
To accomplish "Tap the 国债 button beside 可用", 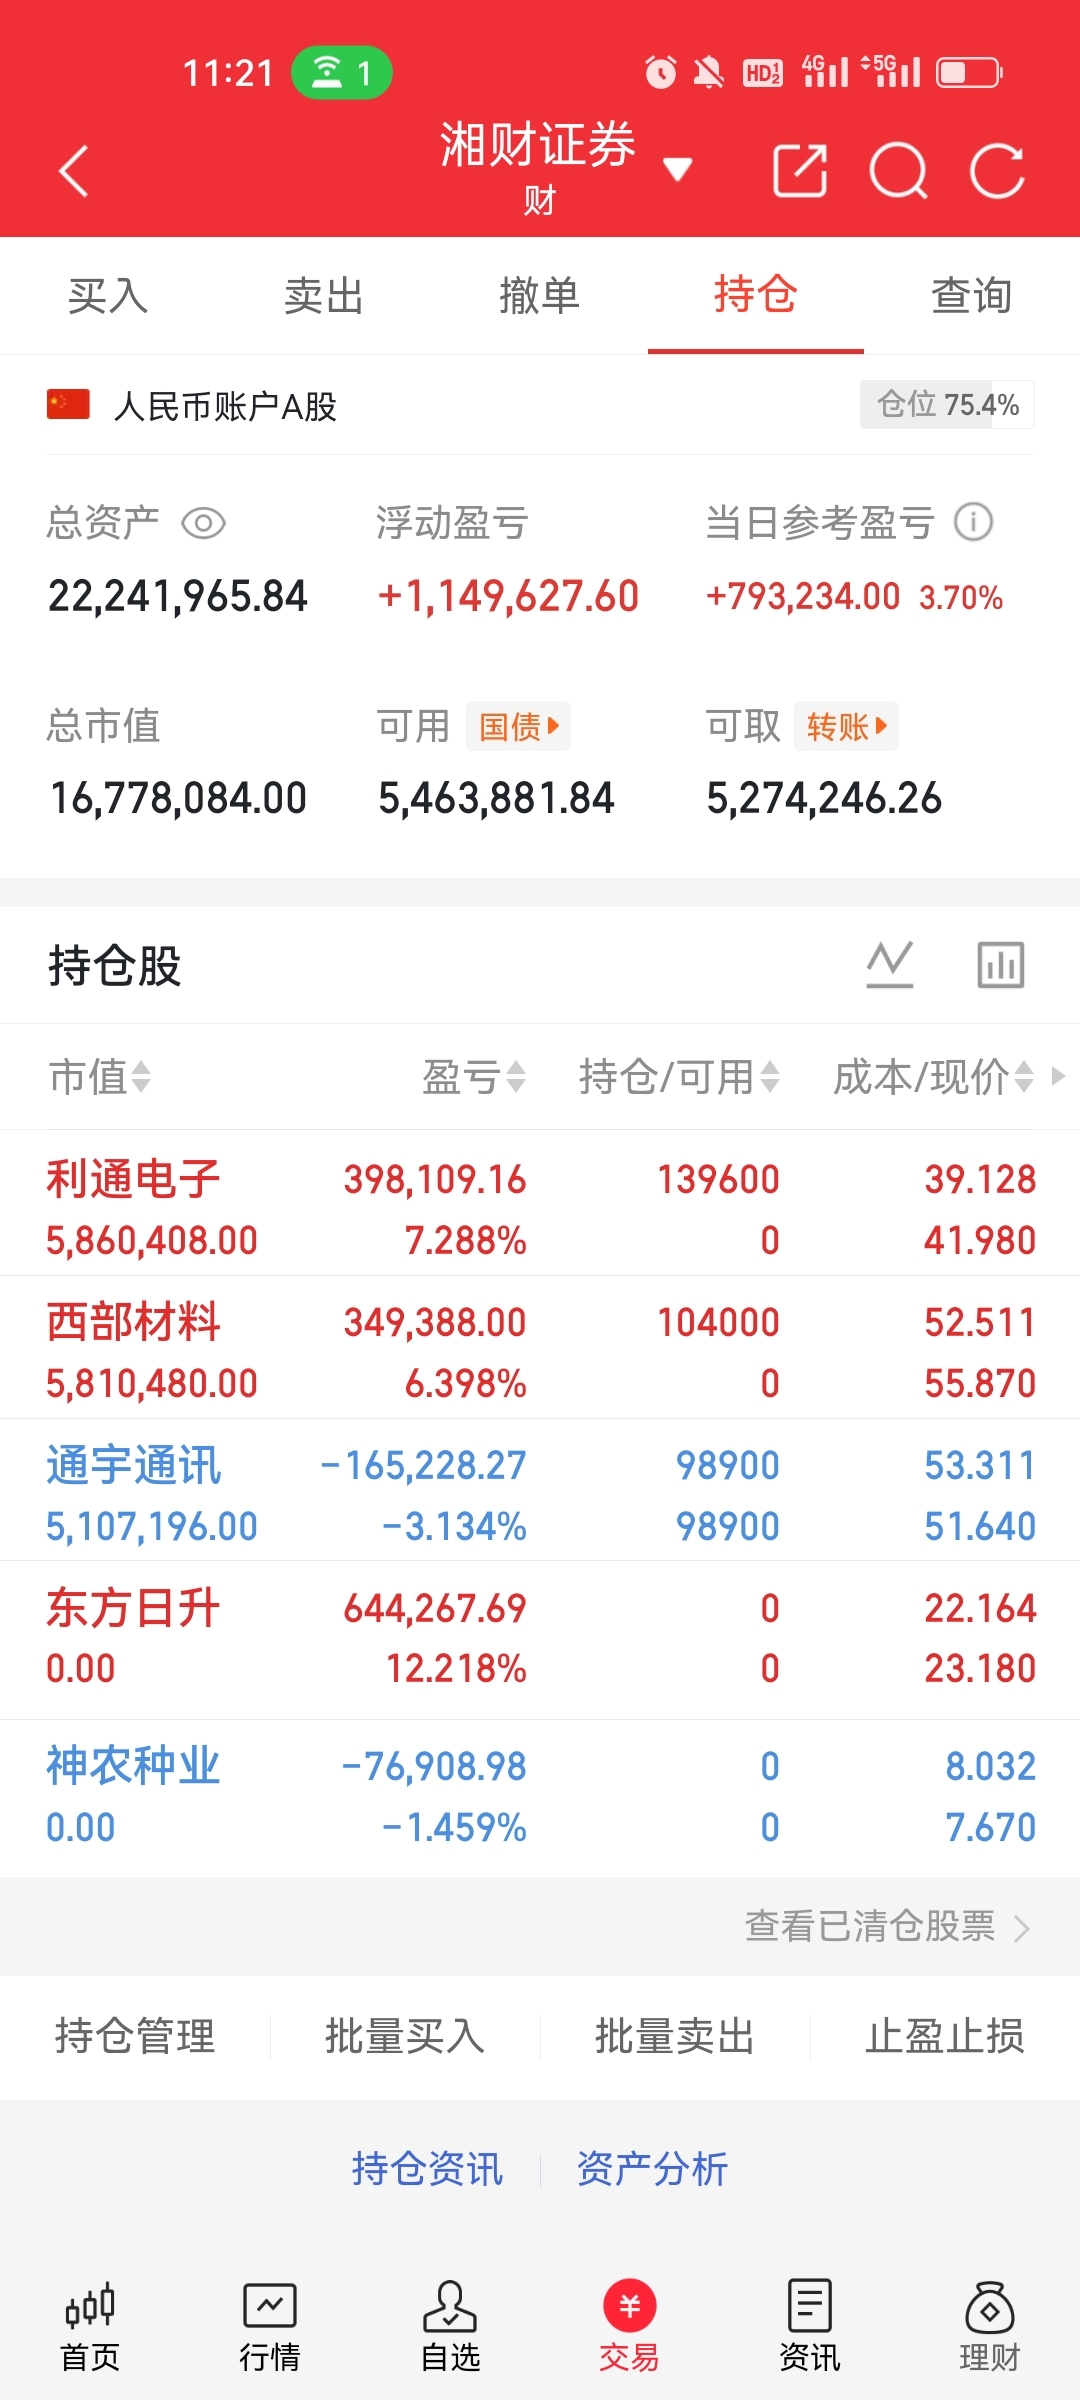I will click(518, 726).
